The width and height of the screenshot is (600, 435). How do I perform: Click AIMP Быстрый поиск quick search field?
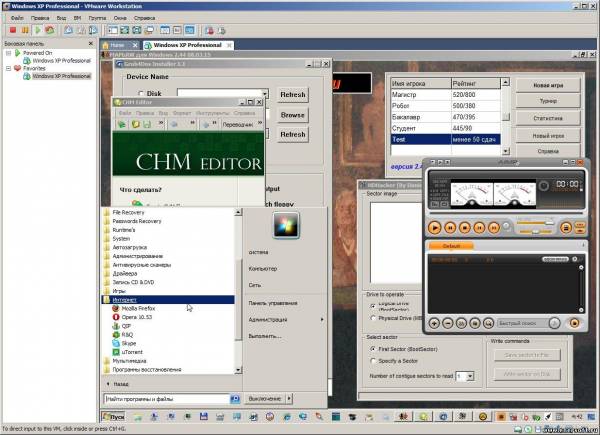[522, 323]
